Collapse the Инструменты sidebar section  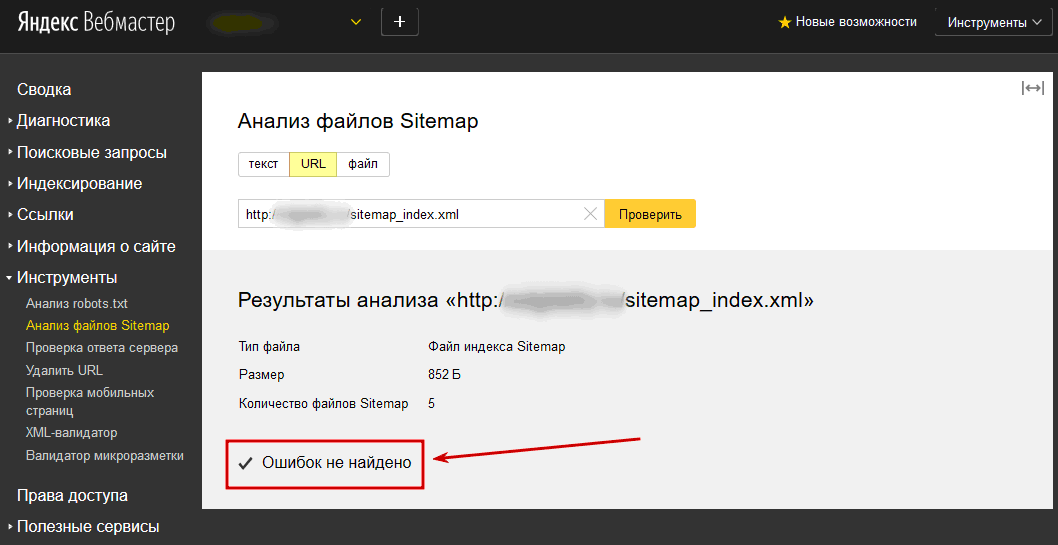pos(67,277)
